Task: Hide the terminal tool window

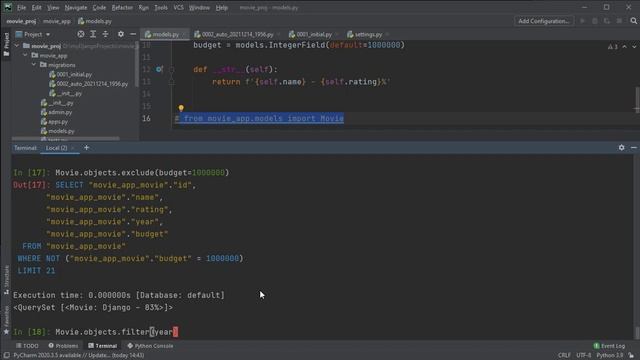Action: click(x=633, y=147)
